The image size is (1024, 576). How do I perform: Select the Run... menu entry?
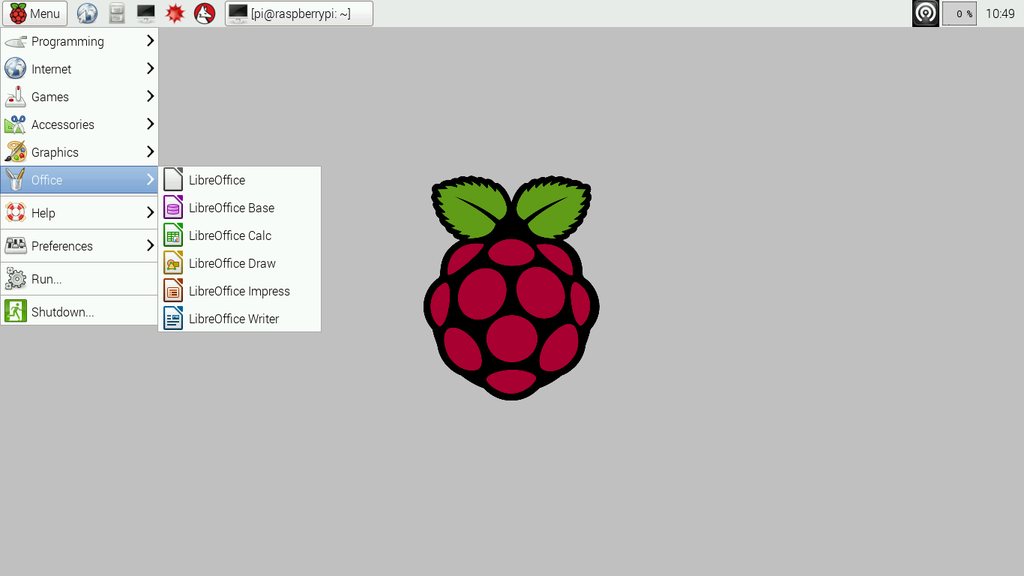(x=46, y=279)
